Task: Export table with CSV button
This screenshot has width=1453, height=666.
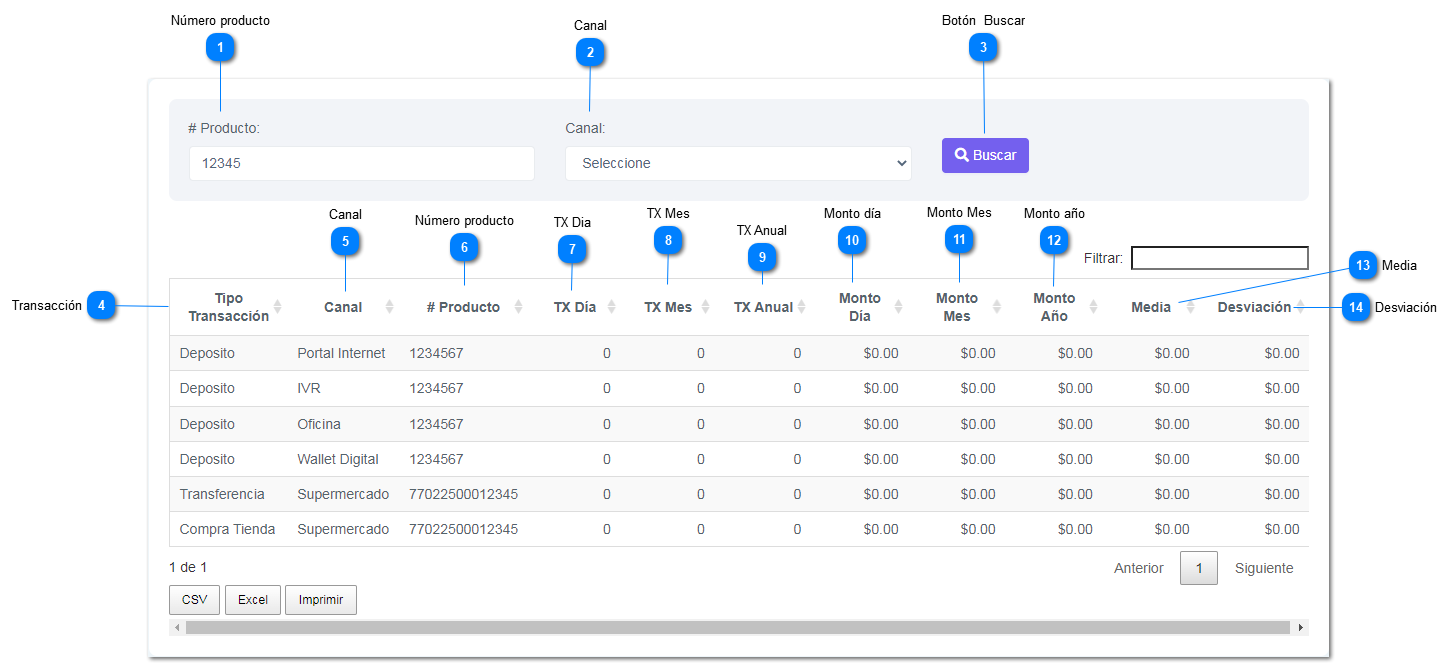Action: click(194, 600)
